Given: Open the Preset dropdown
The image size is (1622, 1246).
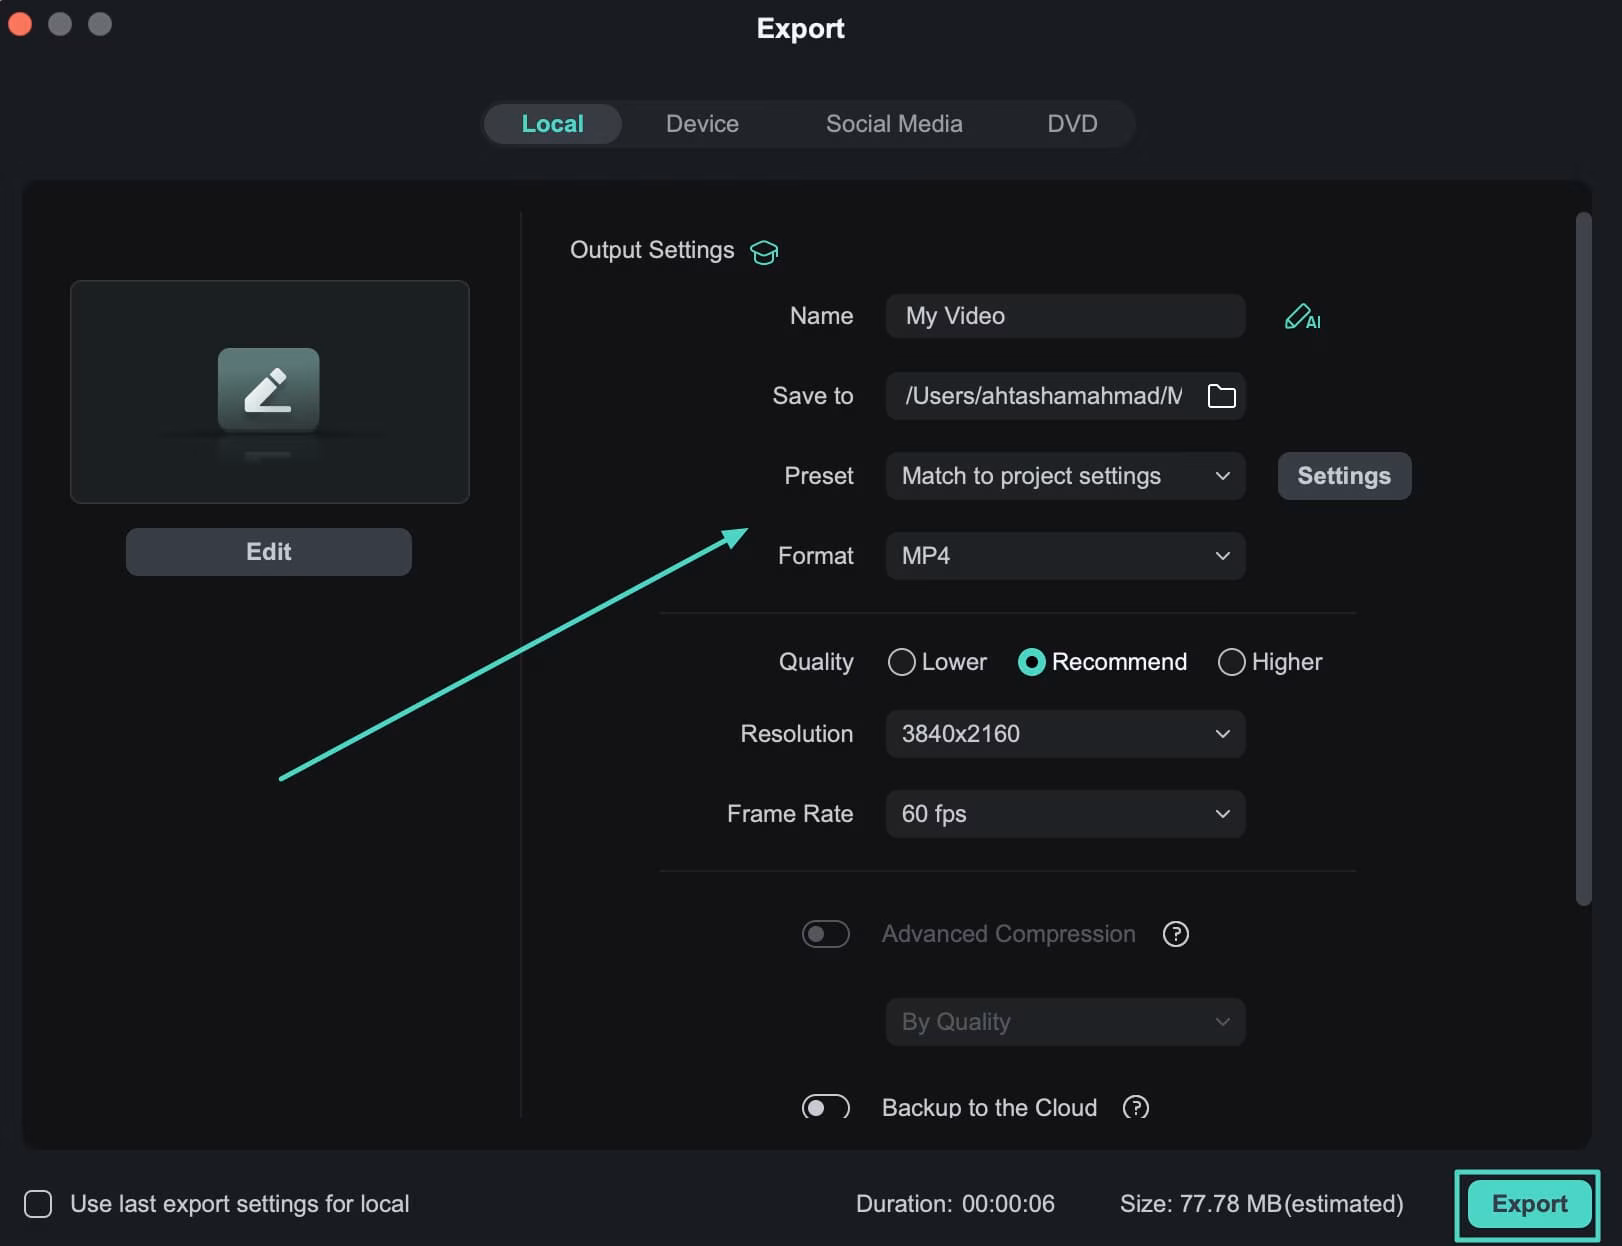Looking at the screenshot, I should [x=1065, y=476].
